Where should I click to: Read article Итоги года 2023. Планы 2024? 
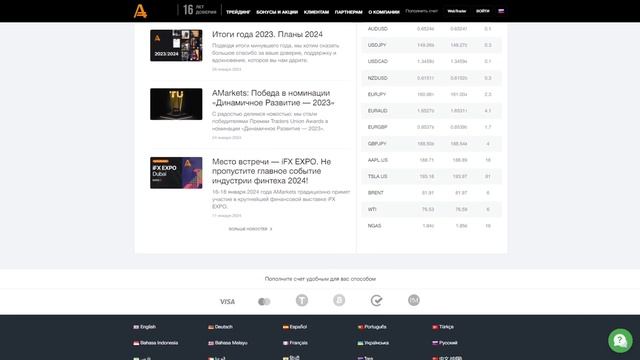(267, 34)
